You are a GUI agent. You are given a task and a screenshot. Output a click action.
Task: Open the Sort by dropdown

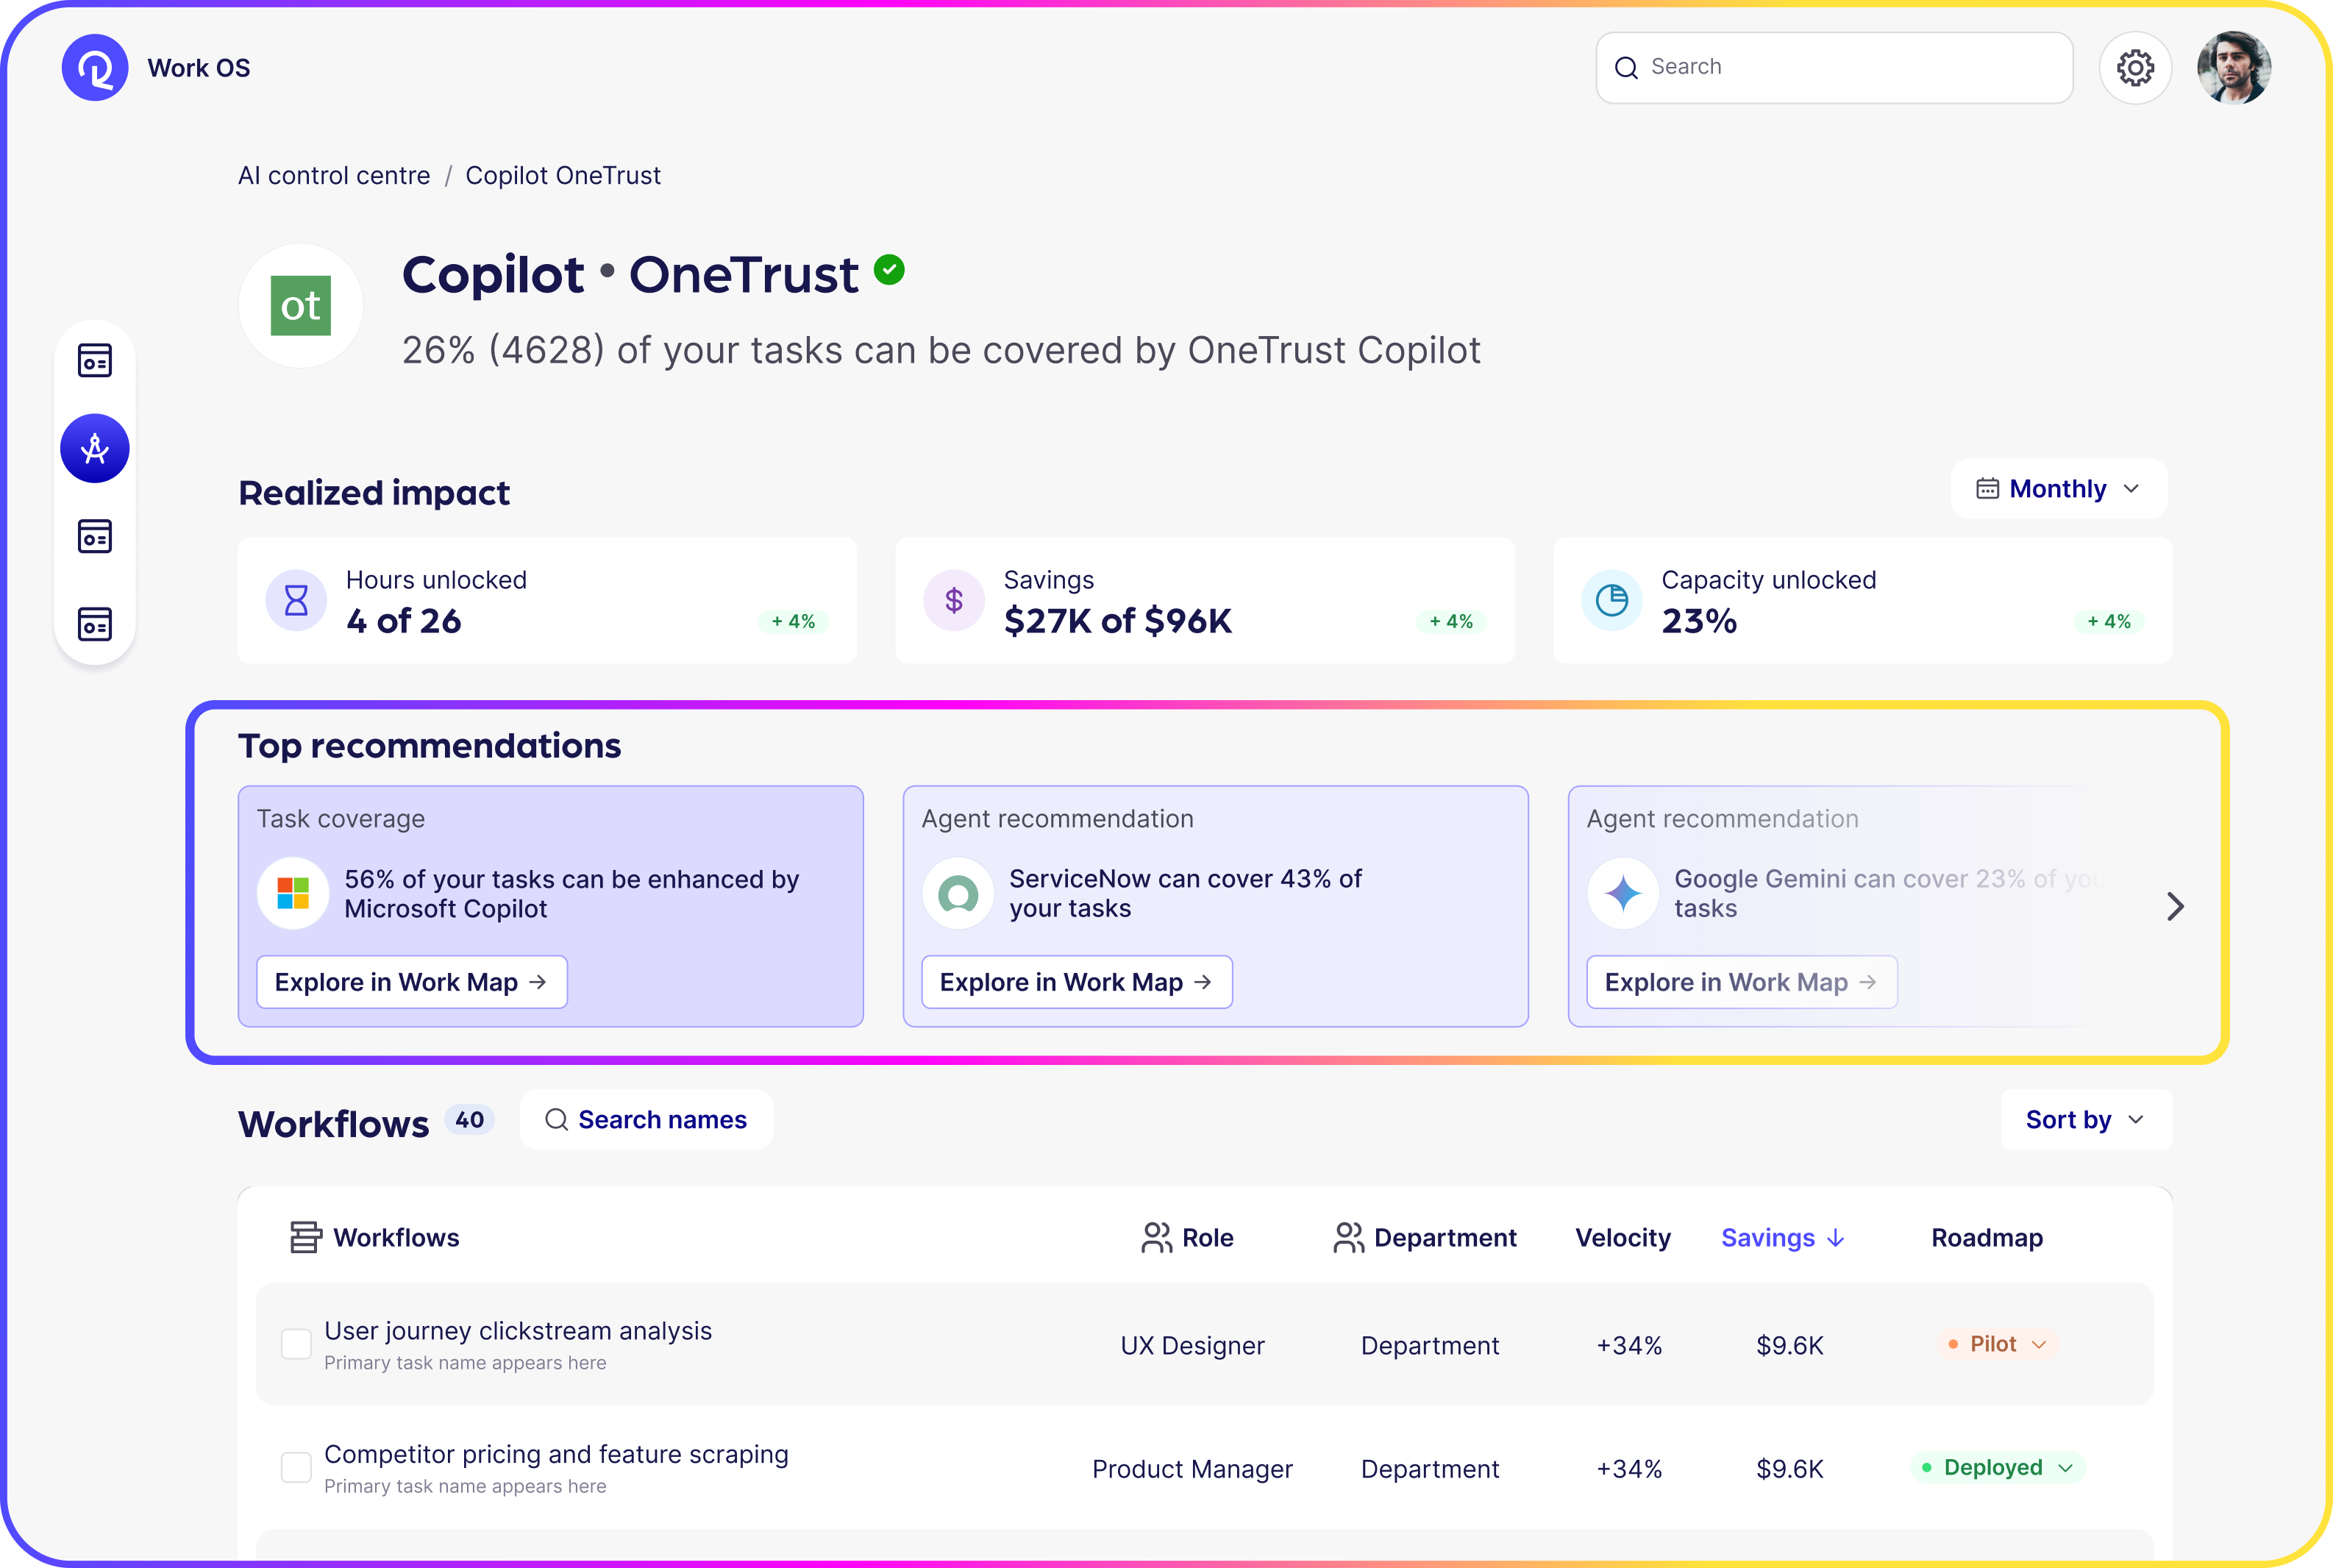2086,1120
